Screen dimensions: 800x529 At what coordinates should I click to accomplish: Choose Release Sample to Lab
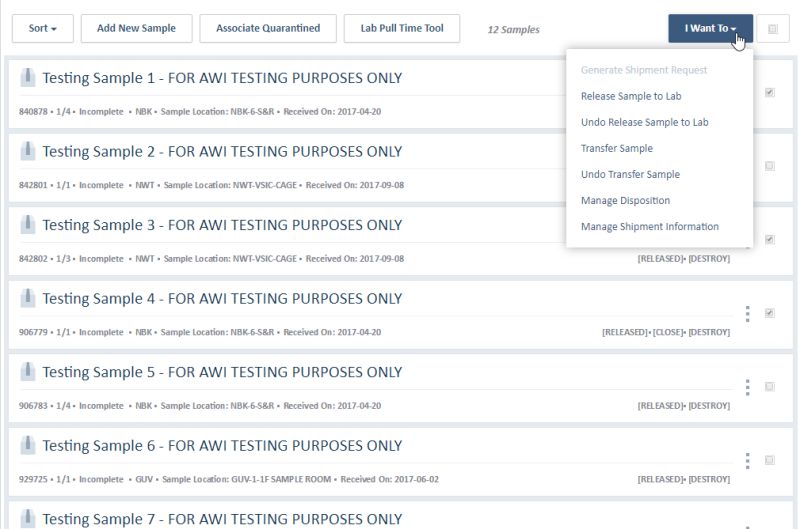point(631,96)
